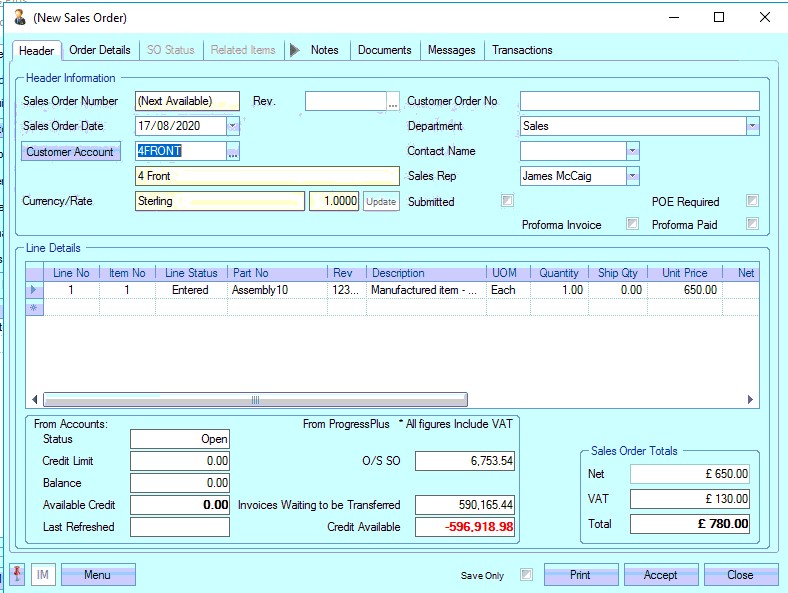
Task: Click the IM icon button
Action: pyautogui.click(x=43, y=575)
